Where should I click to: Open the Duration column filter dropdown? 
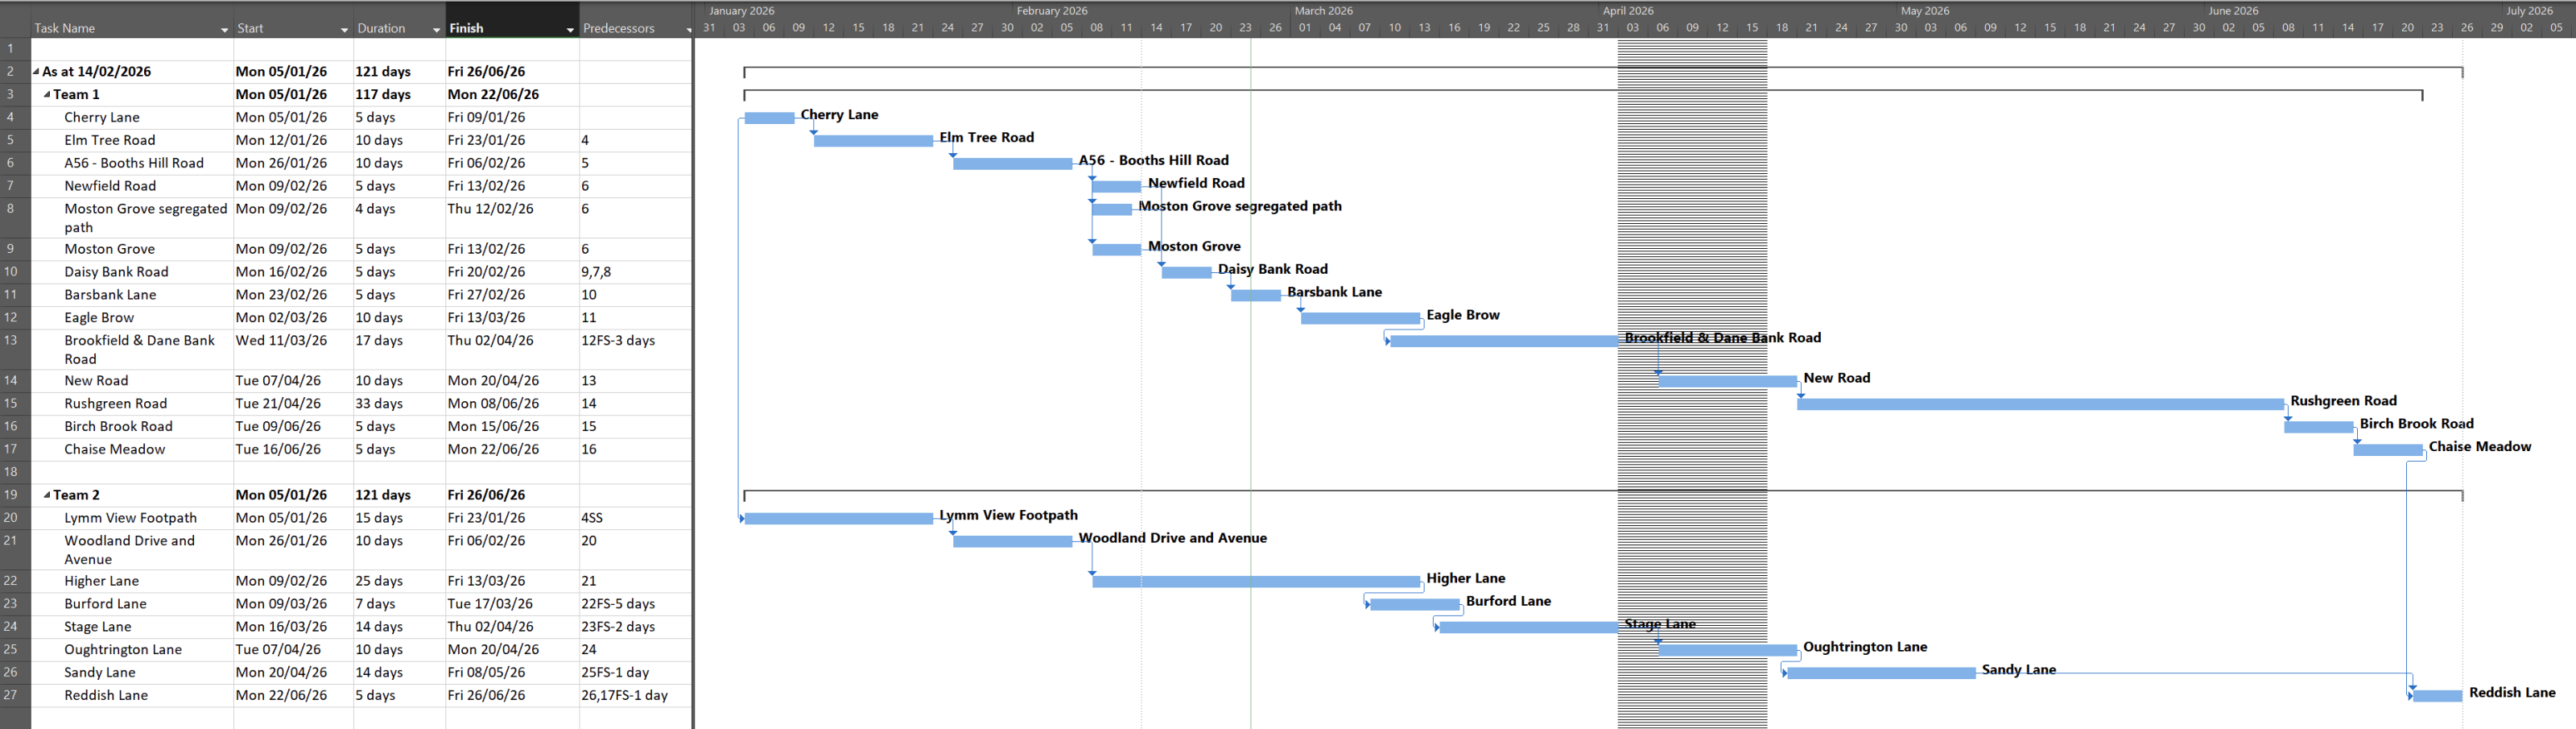point(436,28)
